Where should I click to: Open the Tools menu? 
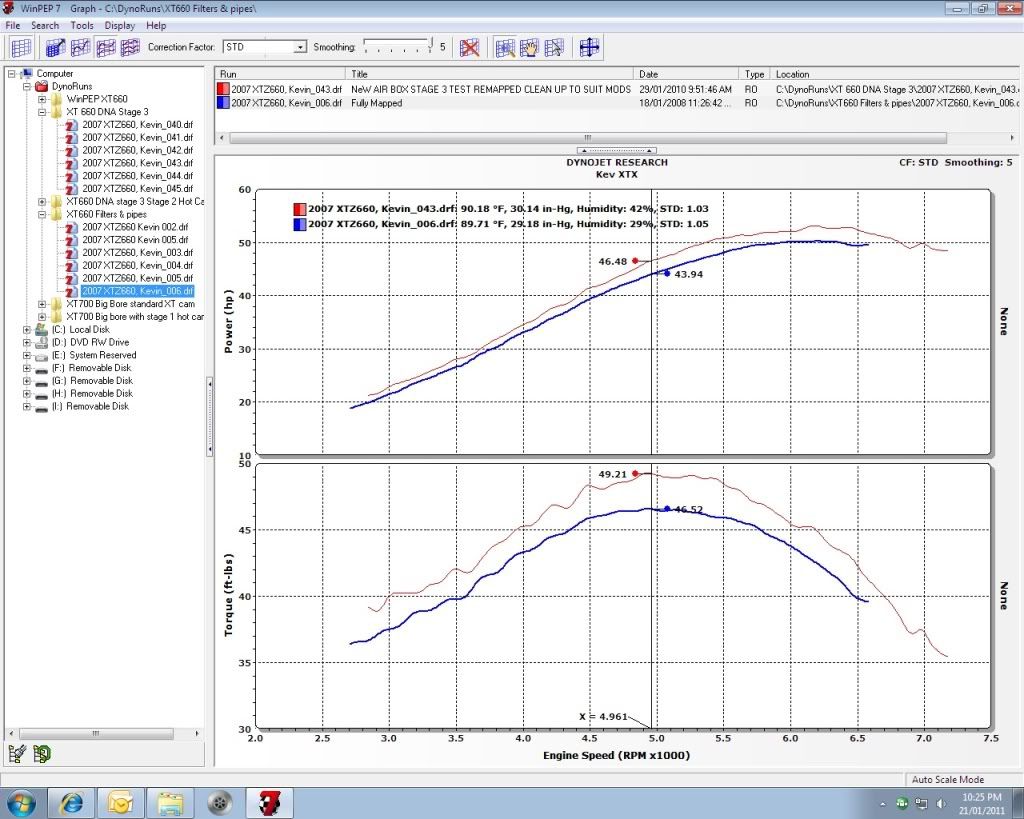pyautogui.click(x=82, y=25)
